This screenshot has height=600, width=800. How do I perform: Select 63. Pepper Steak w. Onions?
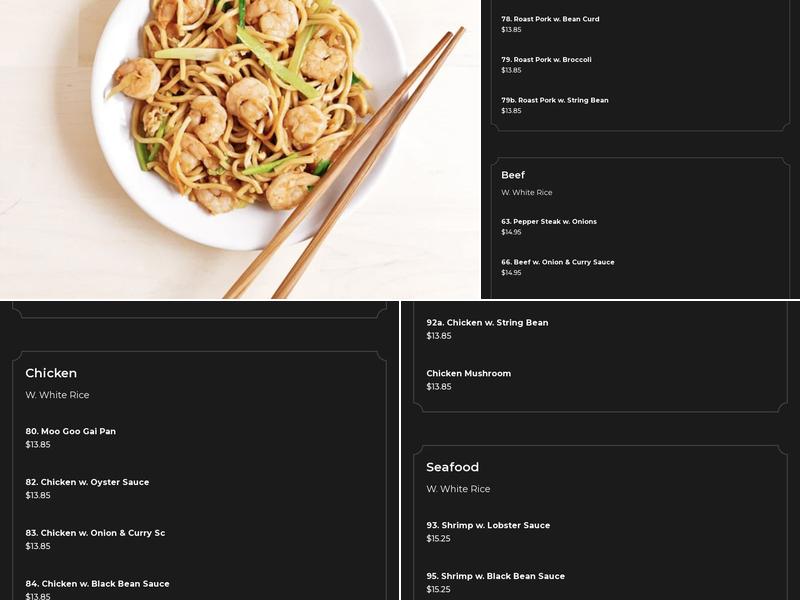pos(548,221)
